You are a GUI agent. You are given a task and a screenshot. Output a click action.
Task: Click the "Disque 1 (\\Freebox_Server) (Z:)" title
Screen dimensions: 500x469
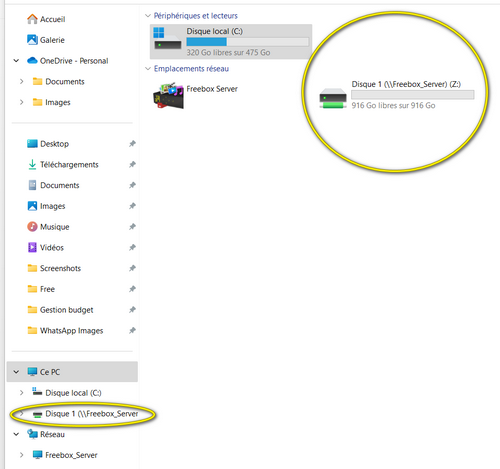[406, 84]
